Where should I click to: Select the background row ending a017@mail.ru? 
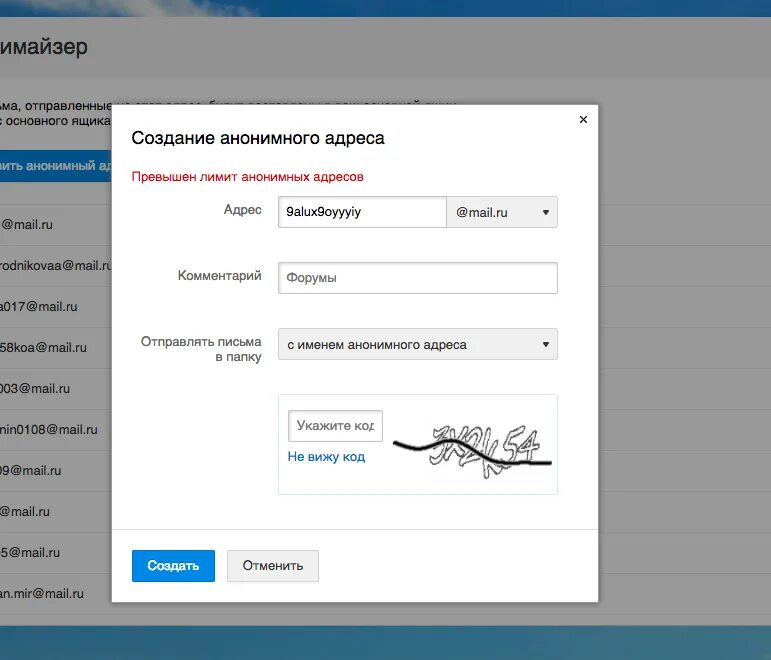click(x=56, y=307)
